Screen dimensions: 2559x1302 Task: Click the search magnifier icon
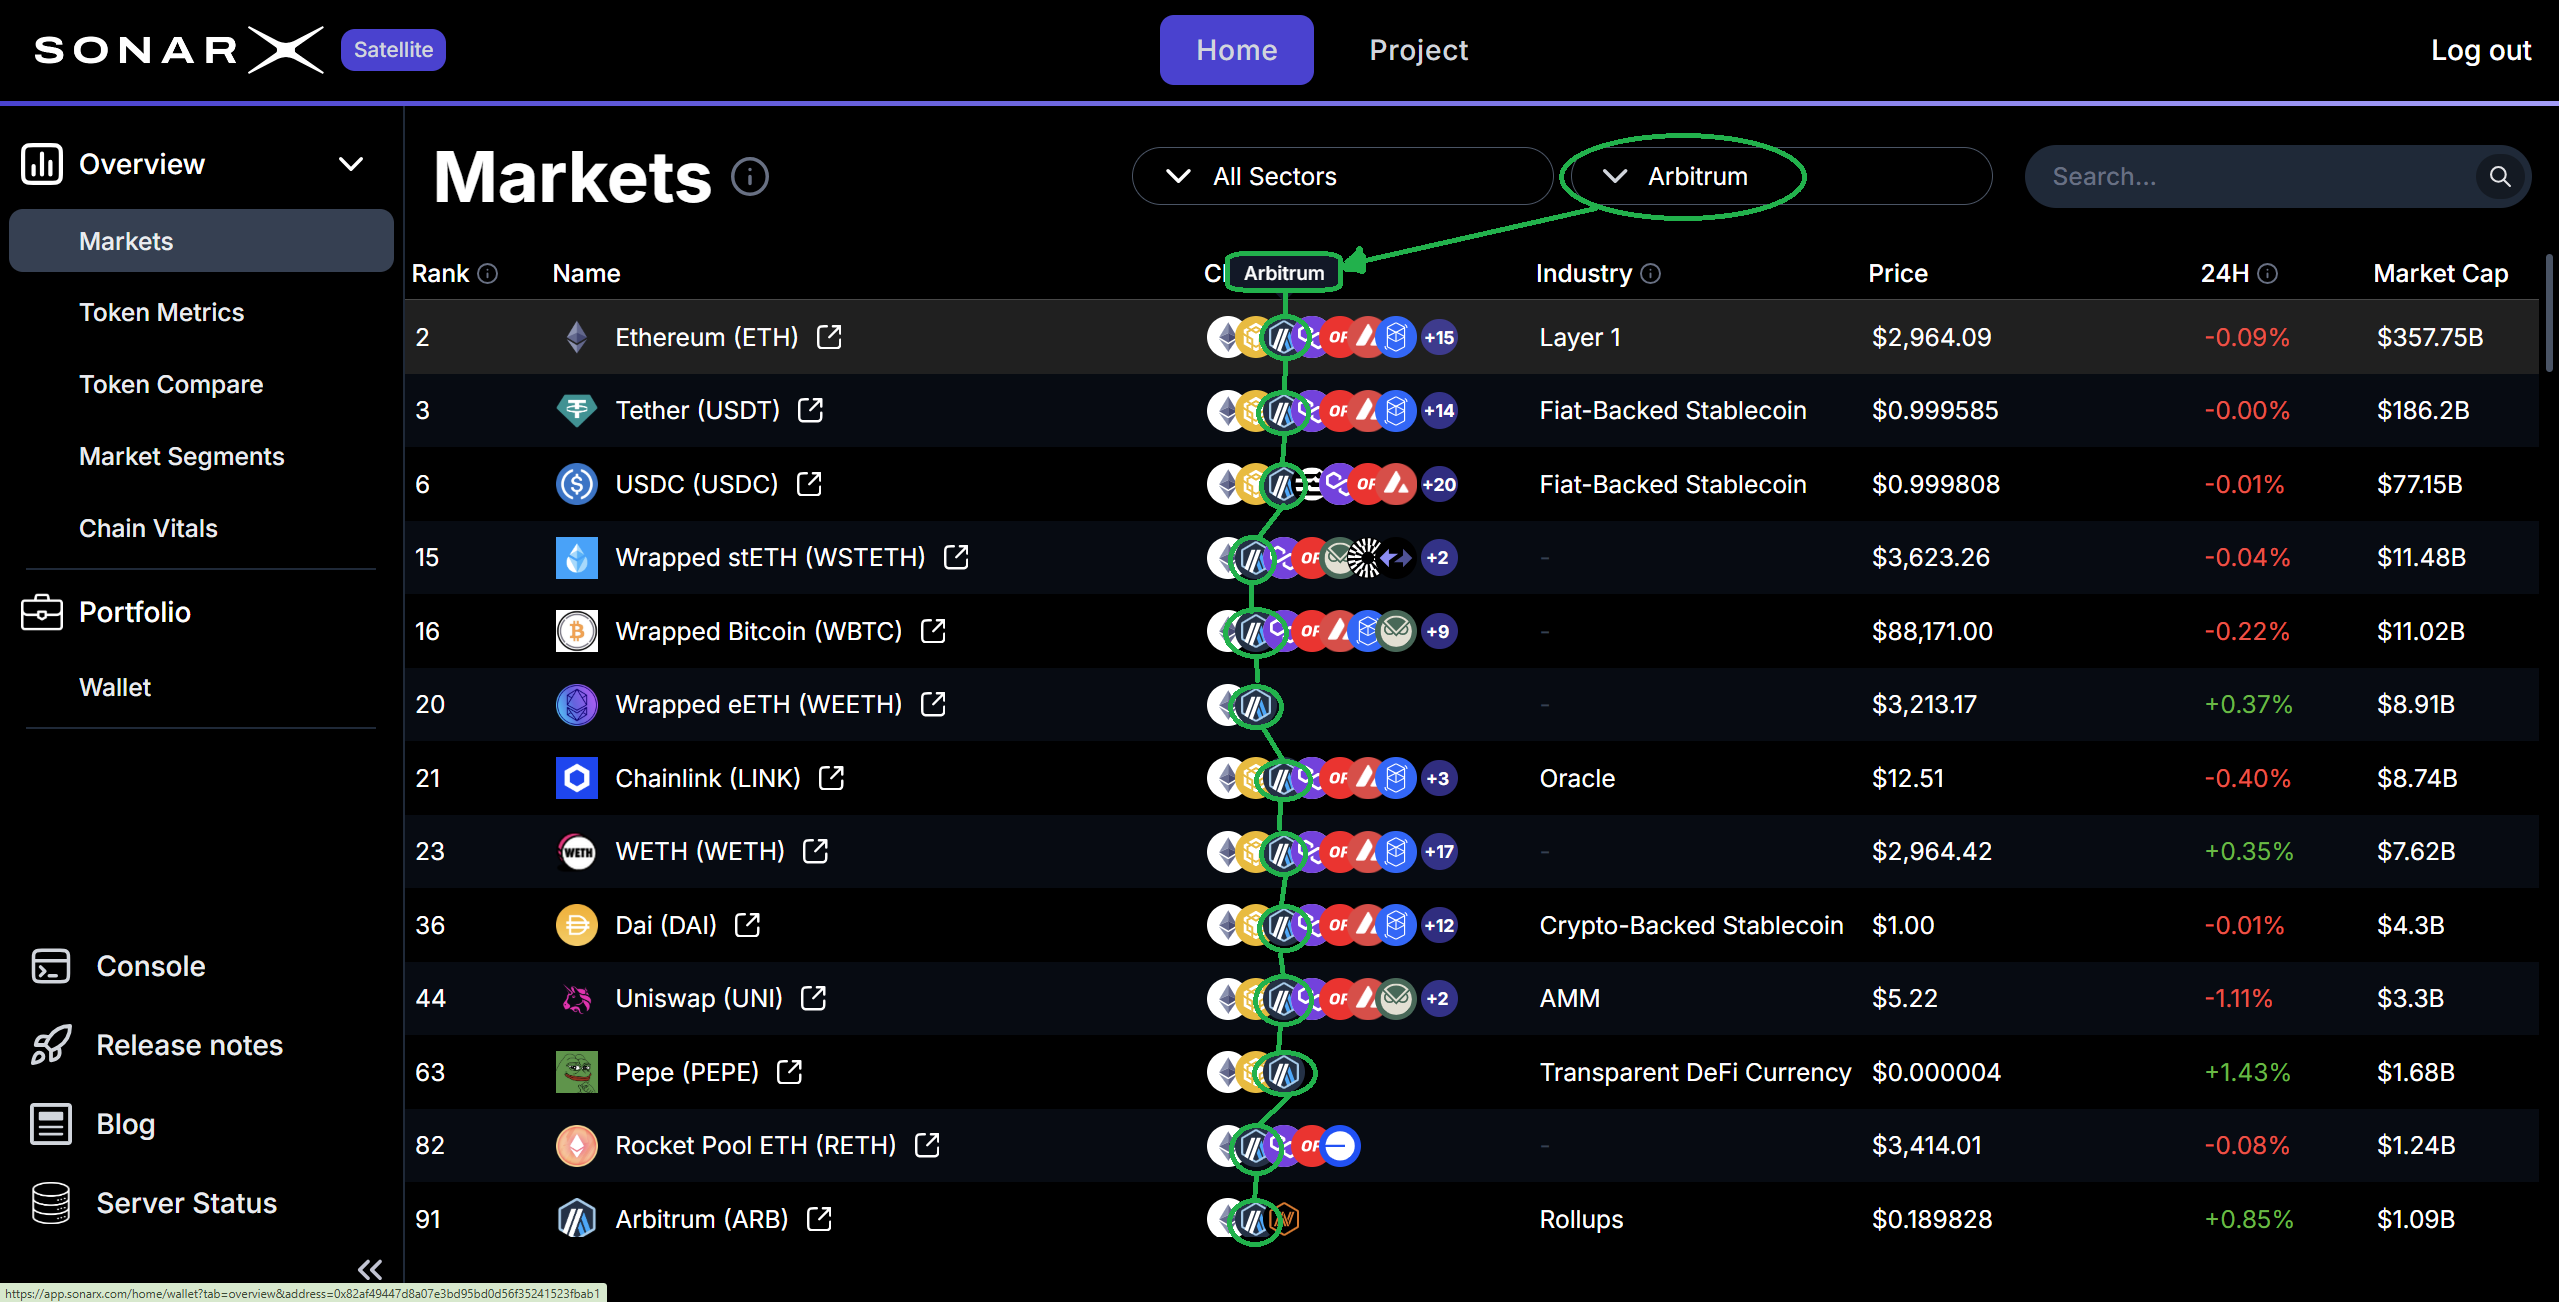click(2499, 176)
